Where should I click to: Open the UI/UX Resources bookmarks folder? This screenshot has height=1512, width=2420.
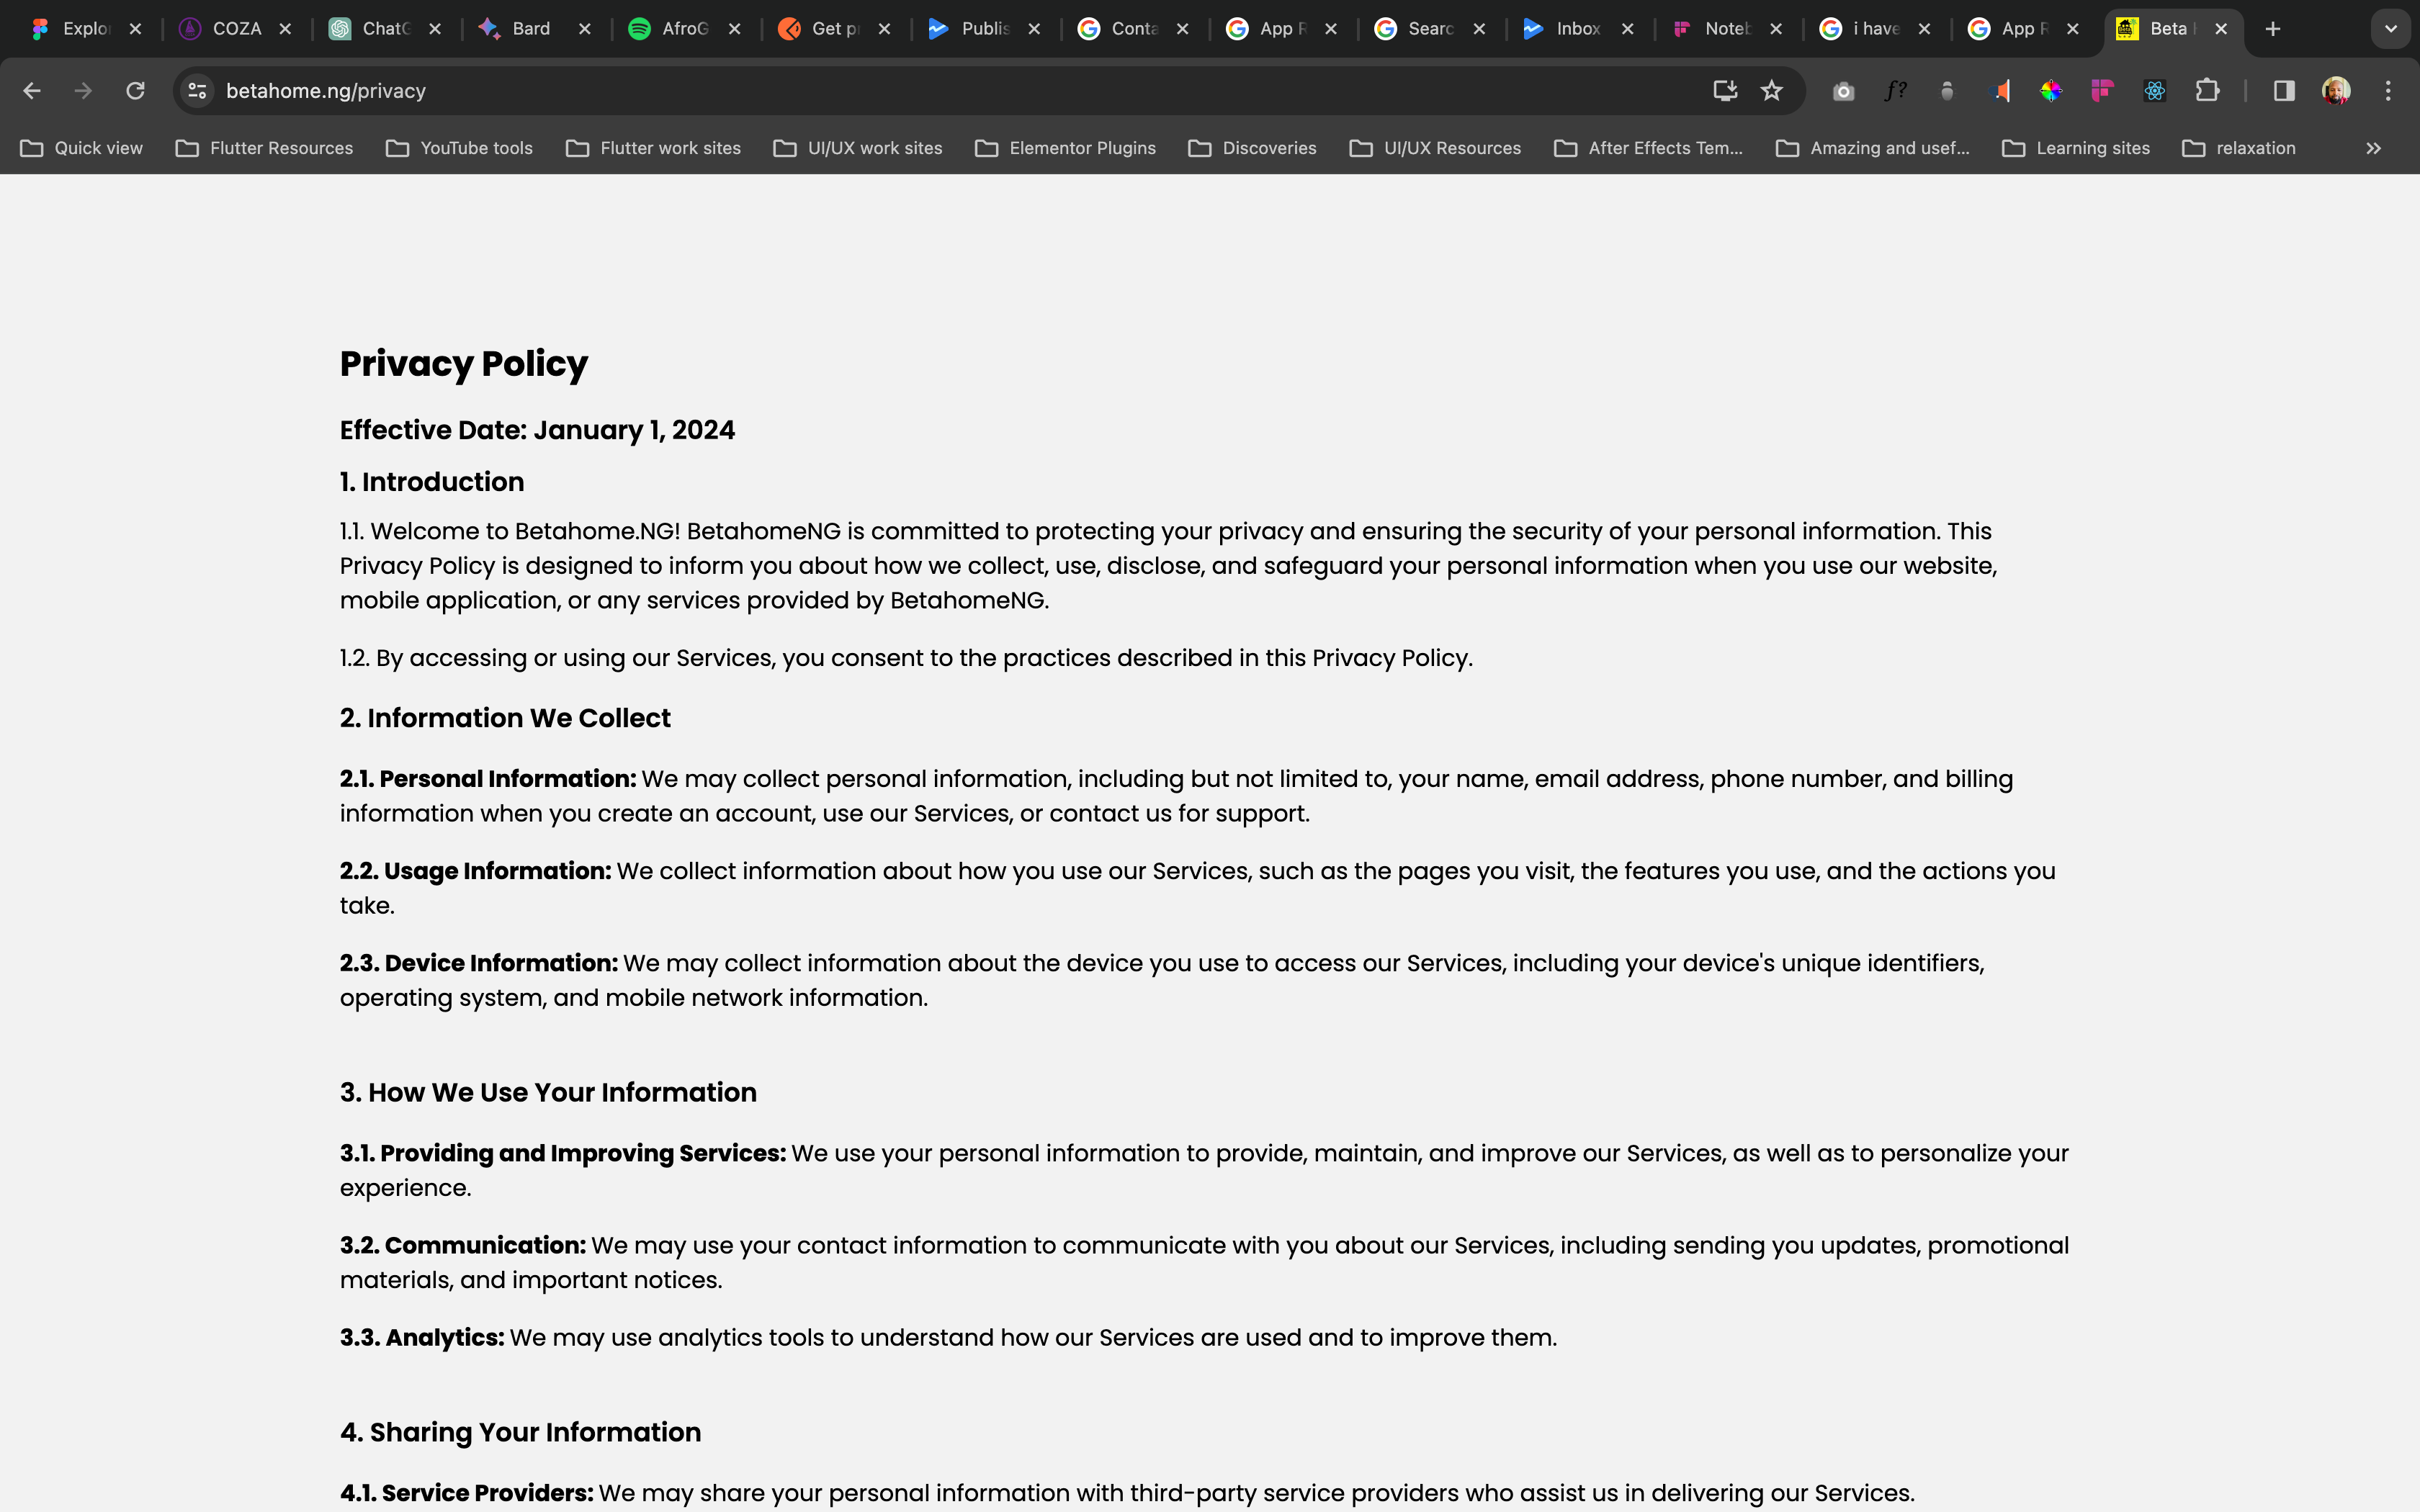pos(1436,148)
